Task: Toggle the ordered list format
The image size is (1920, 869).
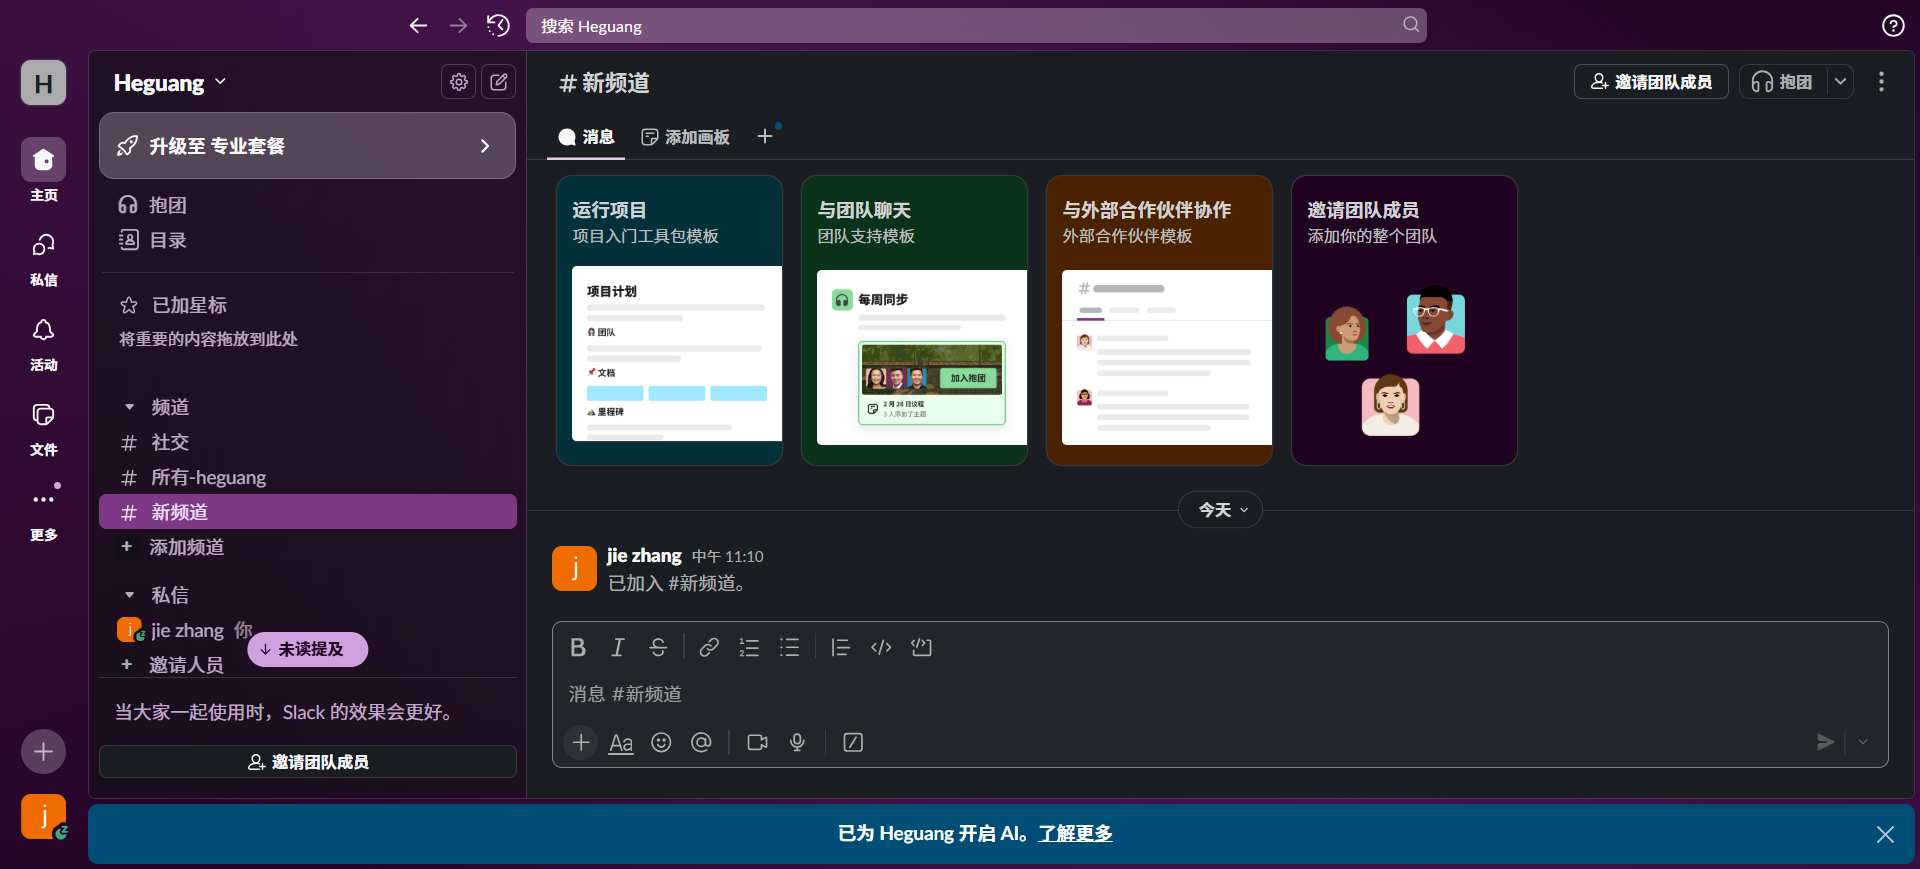Action: coord(749,648)
